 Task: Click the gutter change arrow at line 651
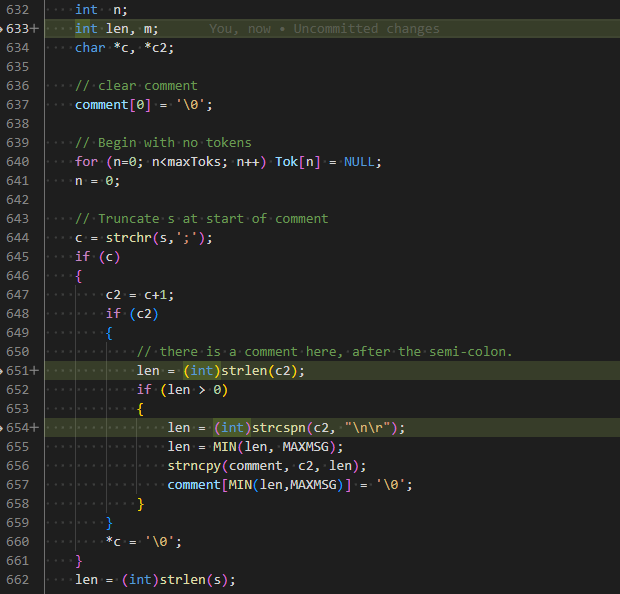pos(2,371)
